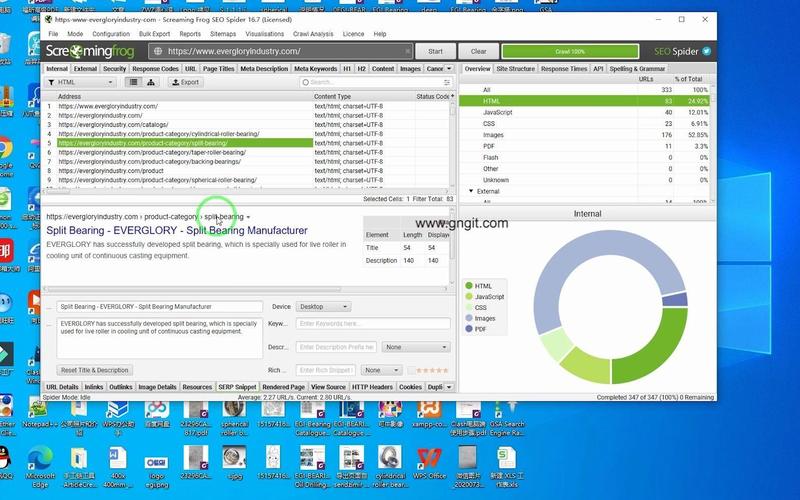
Task: Click Reset Title & Description button
Action: tap(94, 370)
